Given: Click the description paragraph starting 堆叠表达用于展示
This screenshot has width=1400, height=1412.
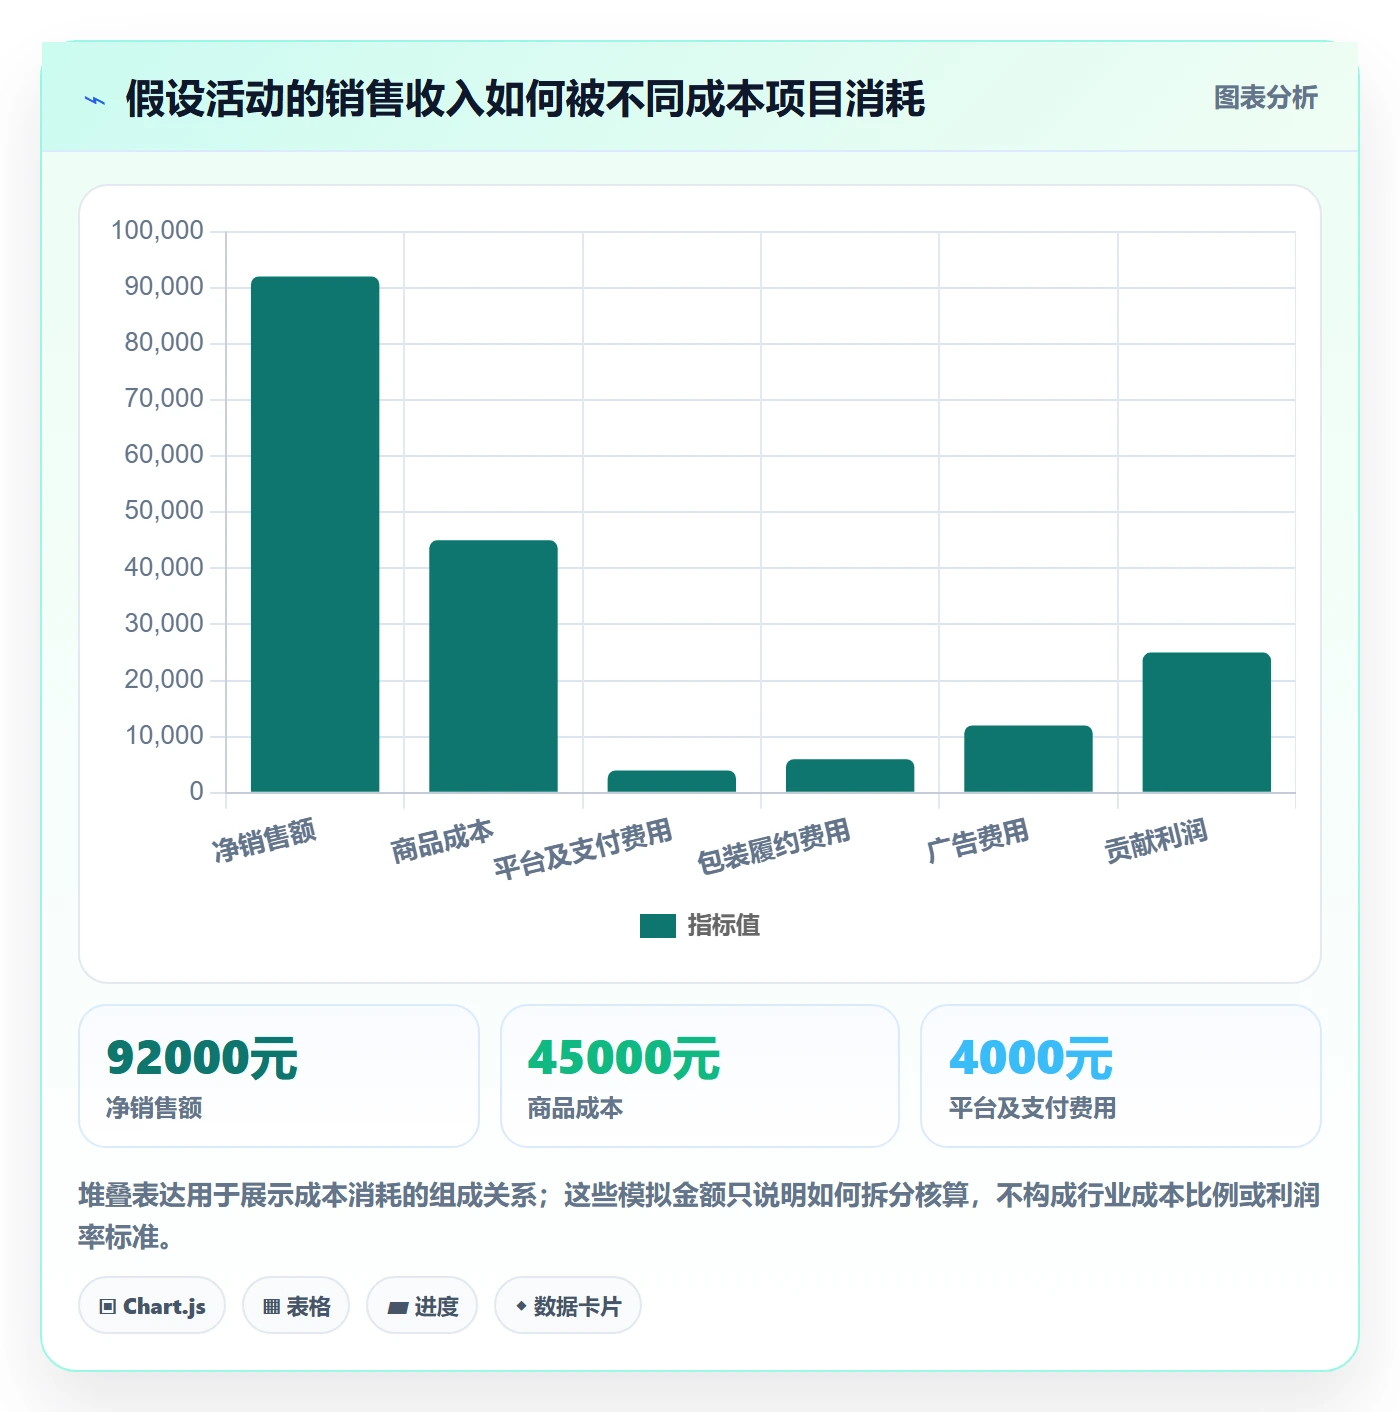Looking at the screenshot, I should tap(700, 1216).
